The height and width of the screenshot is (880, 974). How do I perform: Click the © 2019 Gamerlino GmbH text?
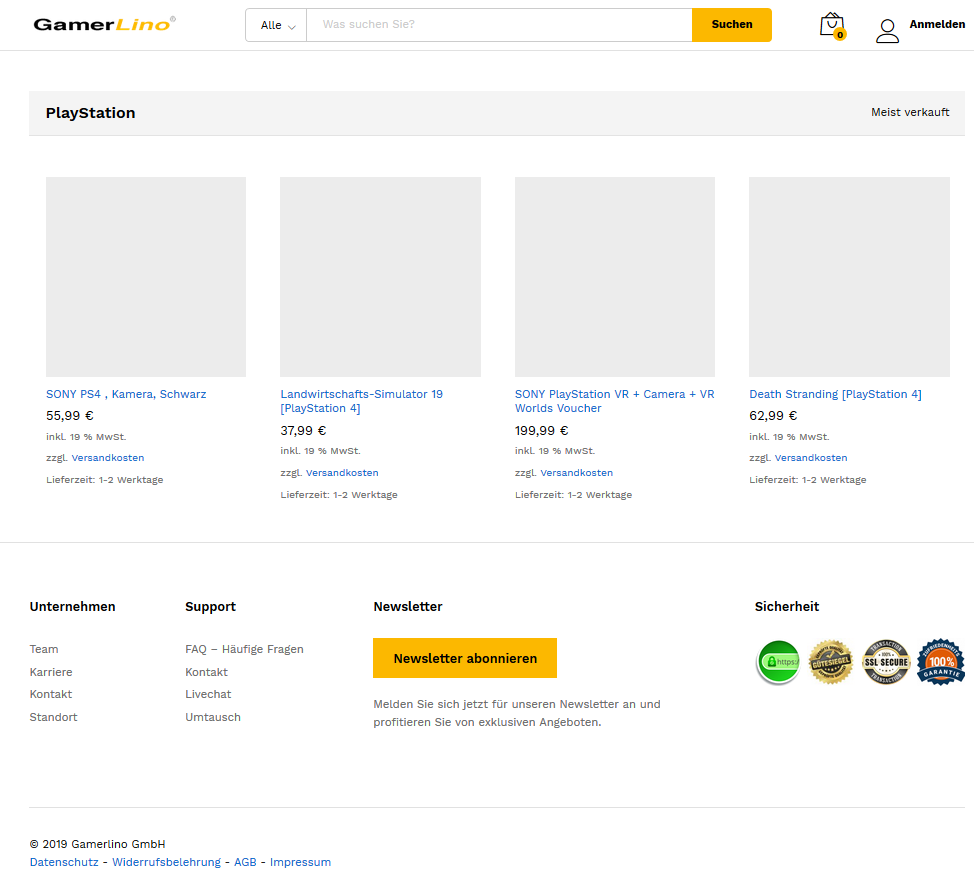point(98,844)
